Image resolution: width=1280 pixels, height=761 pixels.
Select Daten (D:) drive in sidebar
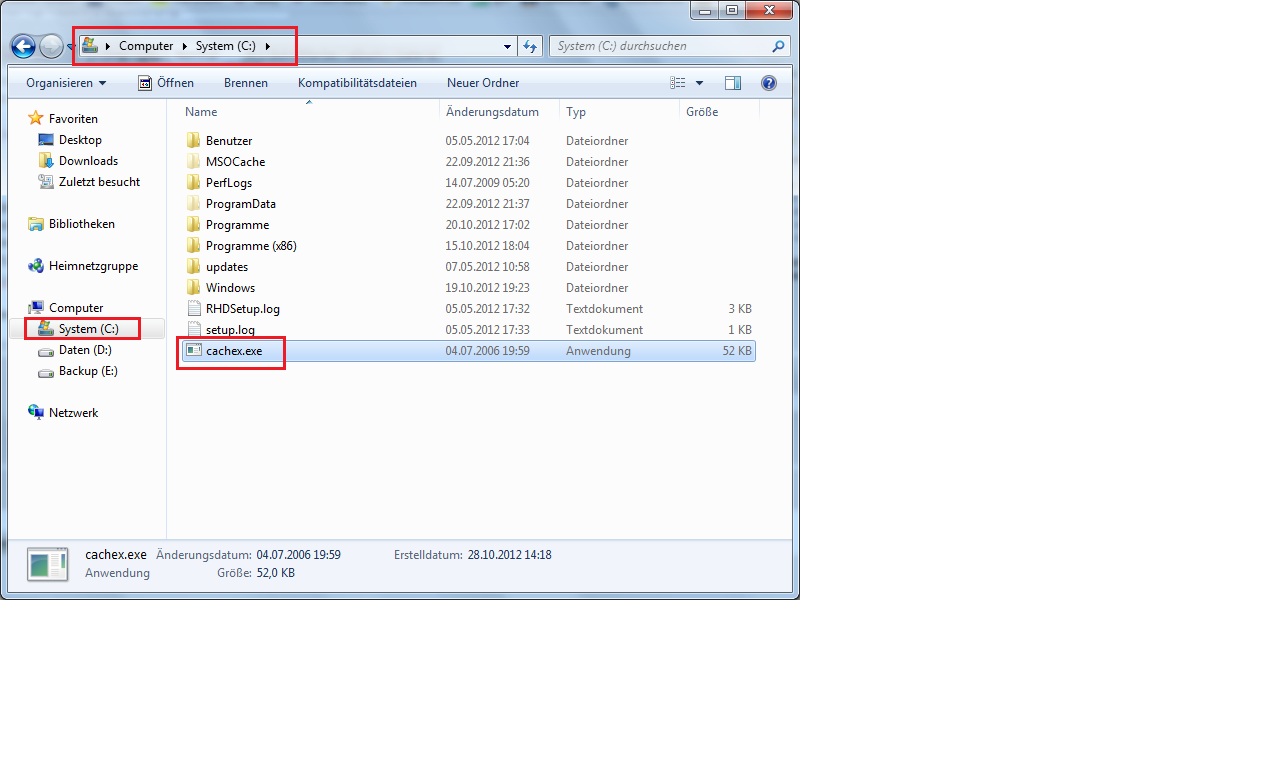coord(85,350)
